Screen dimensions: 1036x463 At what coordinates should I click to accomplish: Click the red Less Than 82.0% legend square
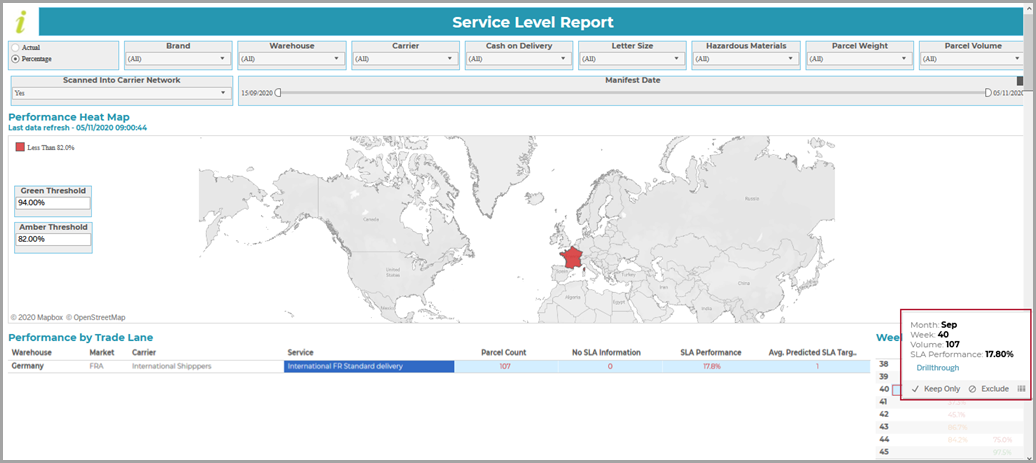pyautogui.click(x=20, y=147)
